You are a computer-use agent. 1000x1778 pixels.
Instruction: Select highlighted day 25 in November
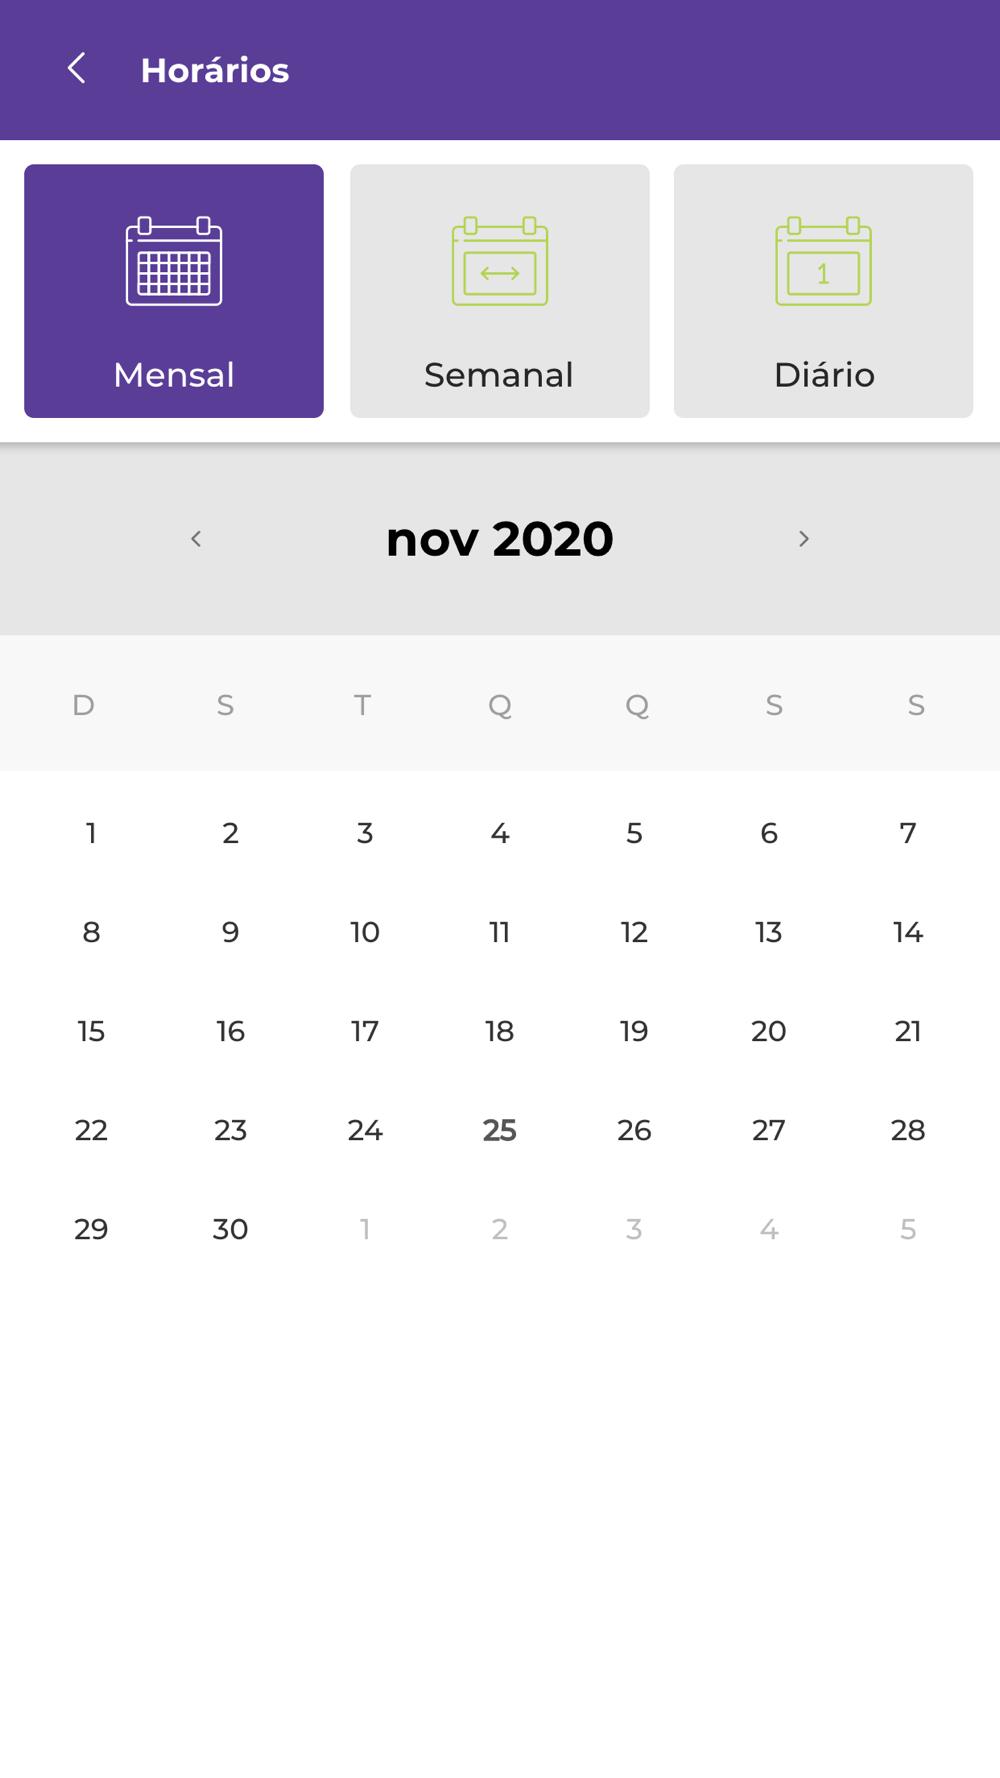499,1130
